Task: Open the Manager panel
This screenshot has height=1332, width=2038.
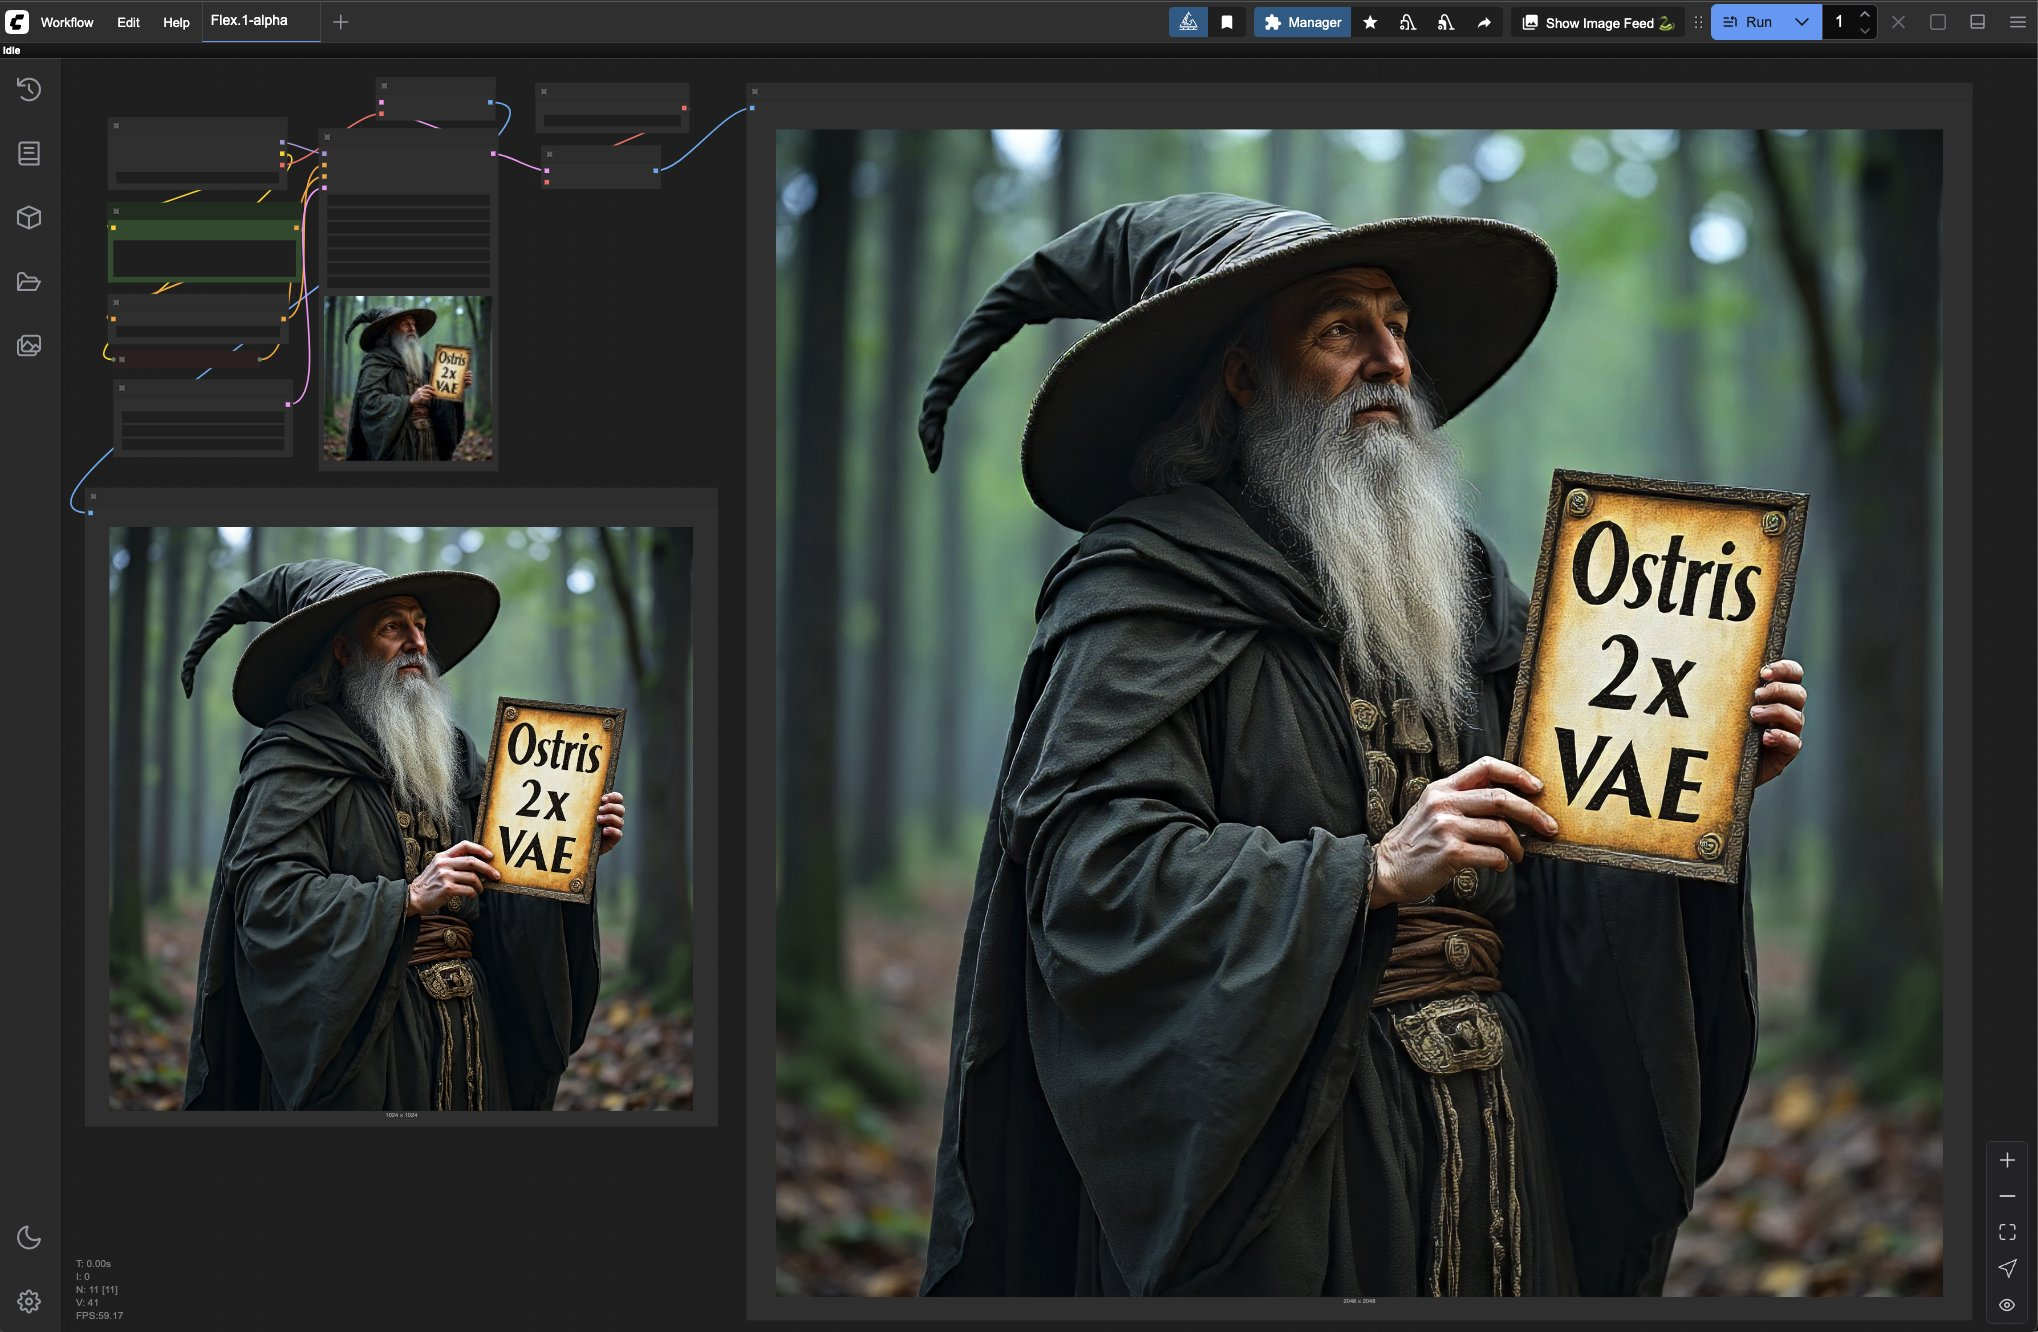Action: tap(1302, 22)
